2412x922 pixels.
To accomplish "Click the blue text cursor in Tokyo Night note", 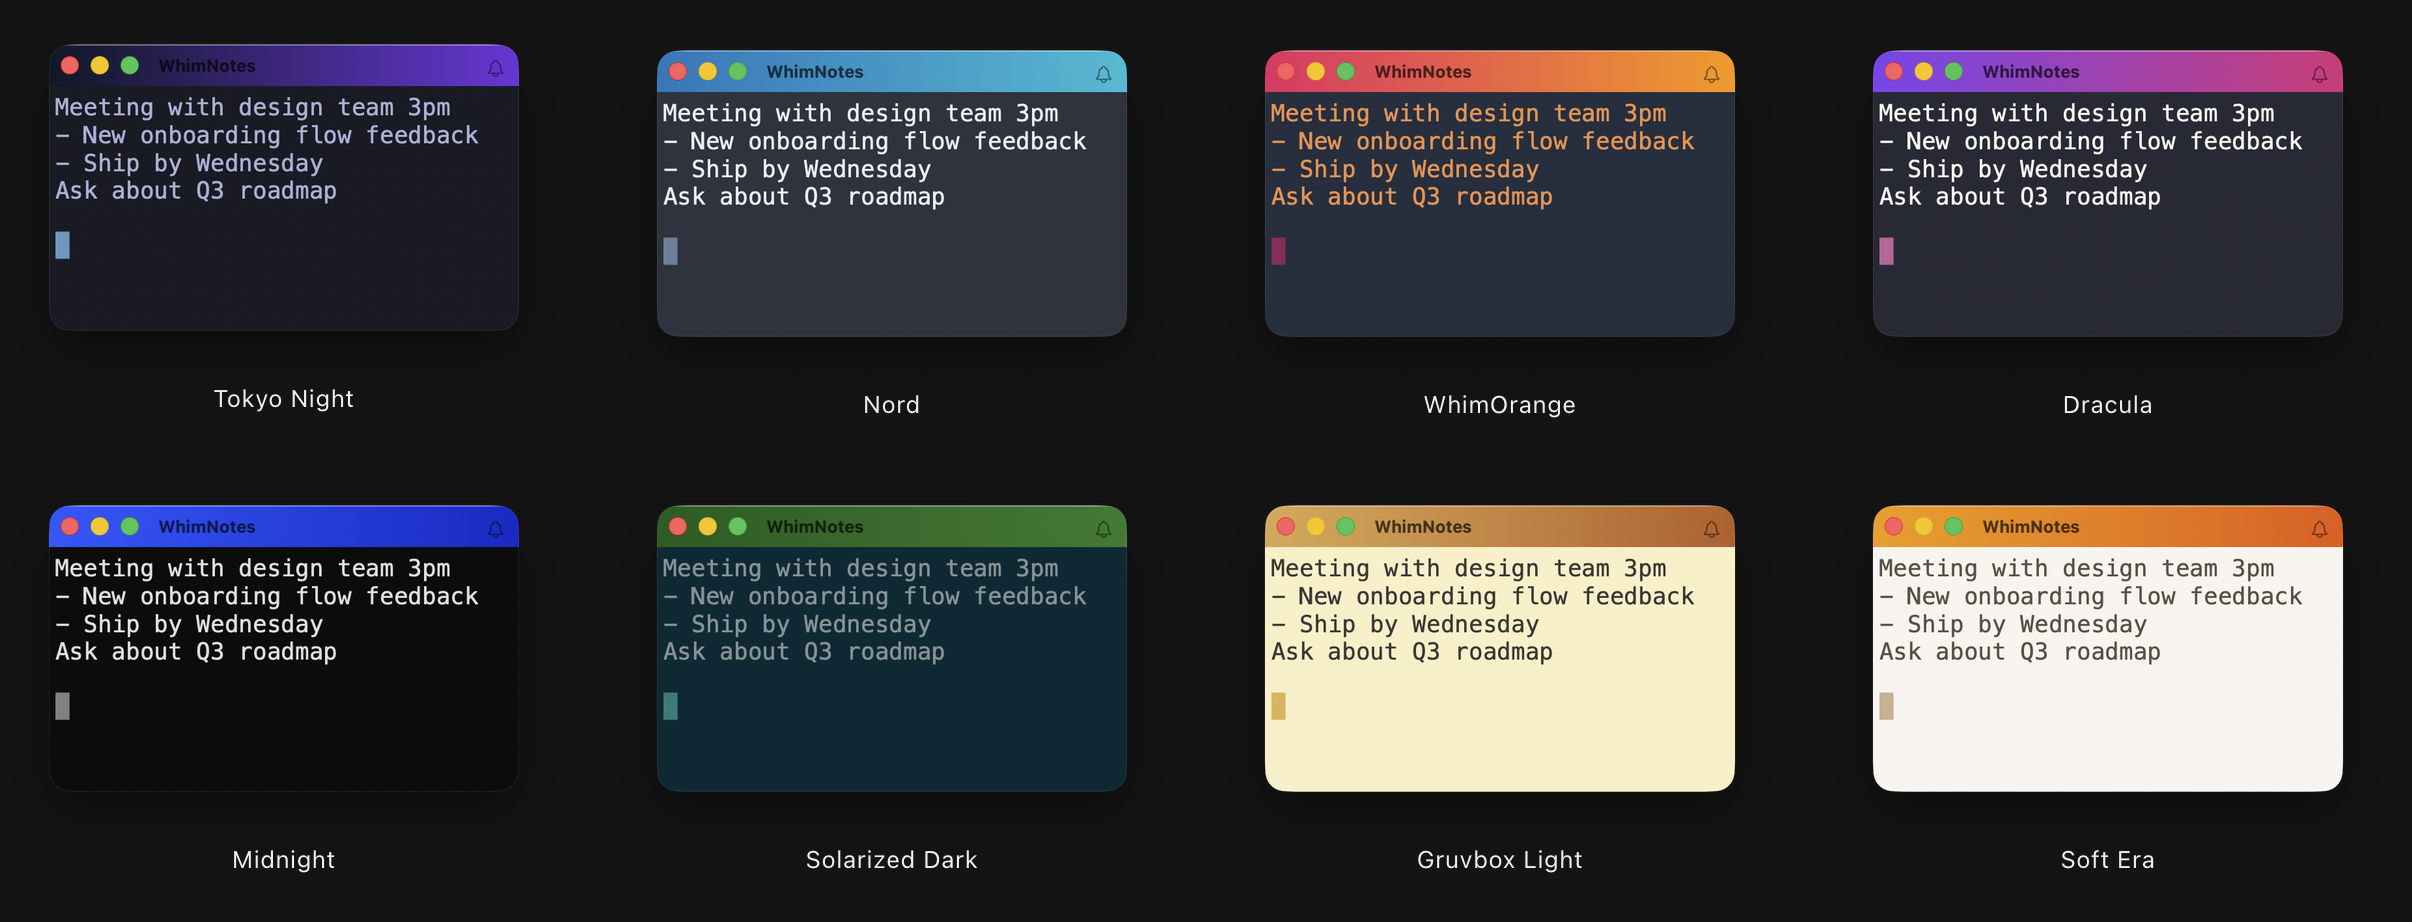I will tap(63, 245).
